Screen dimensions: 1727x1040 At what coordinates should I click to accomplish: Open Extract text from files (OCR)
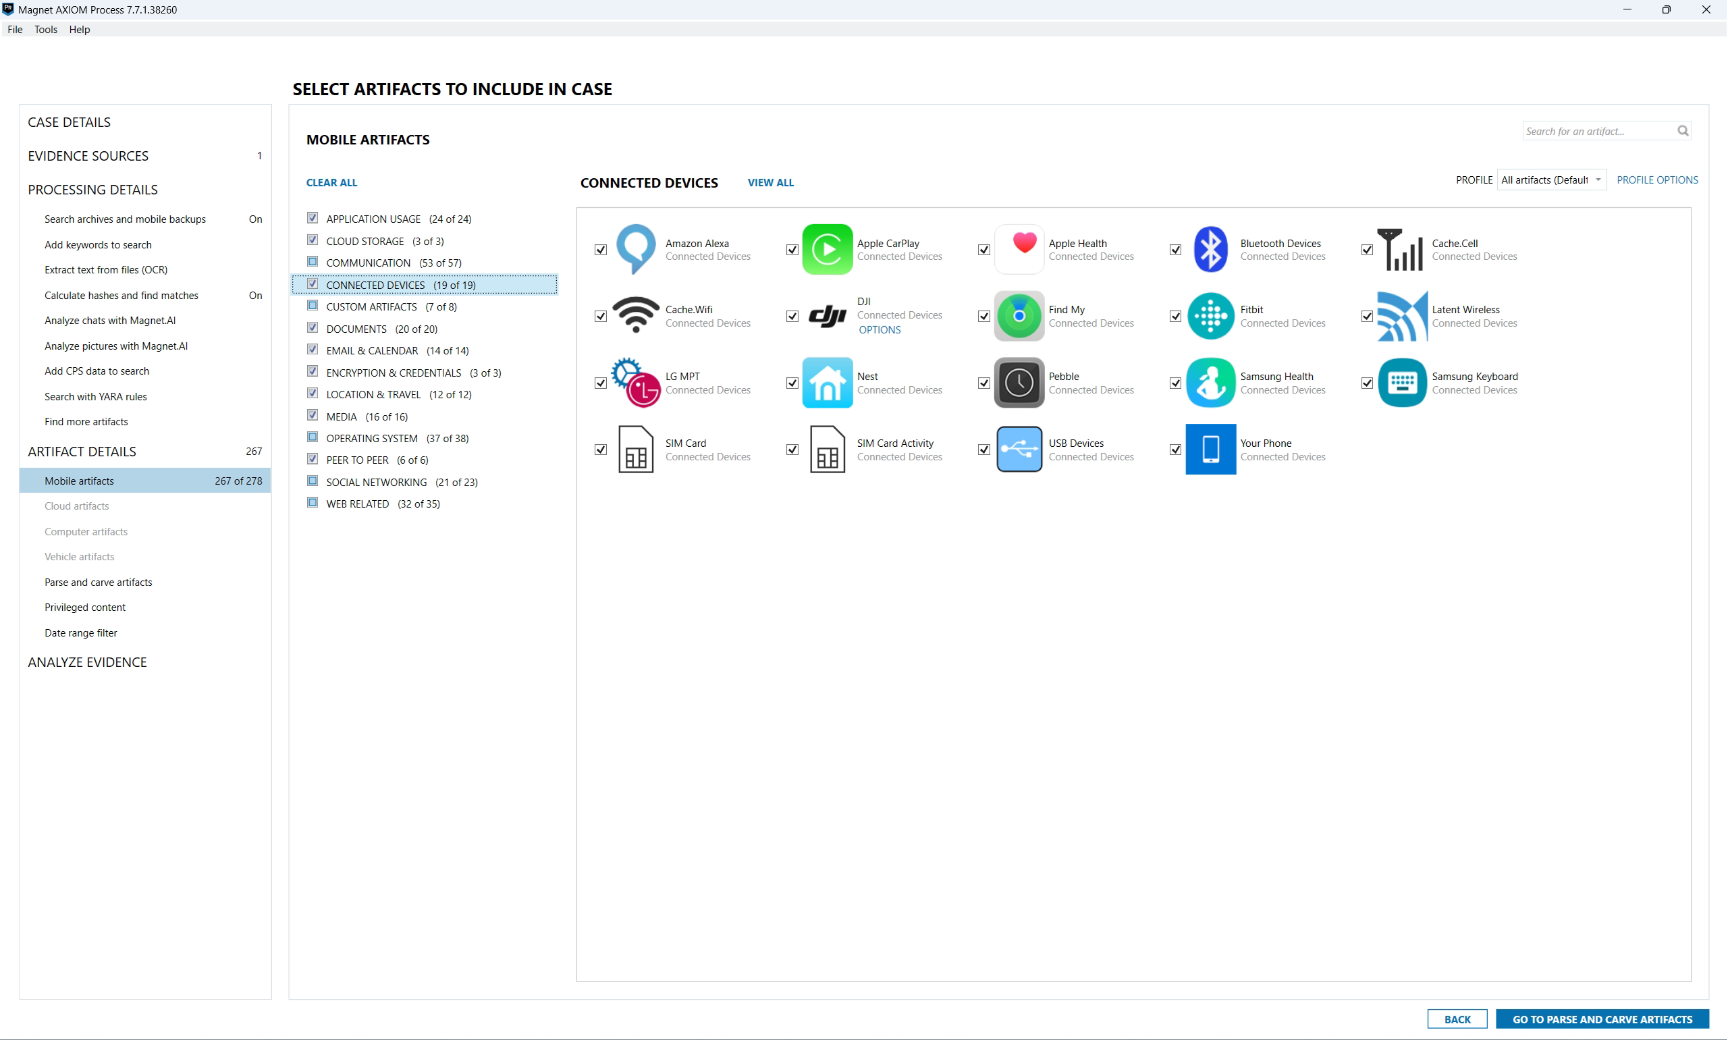(x=106, y=270)
